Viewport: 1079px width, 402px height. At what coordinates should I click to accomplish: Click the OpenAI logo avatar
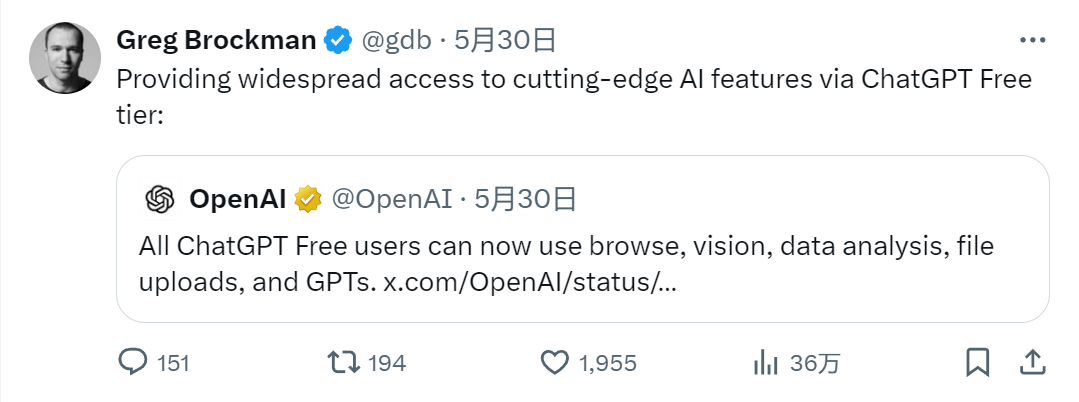tap(160, 200)
